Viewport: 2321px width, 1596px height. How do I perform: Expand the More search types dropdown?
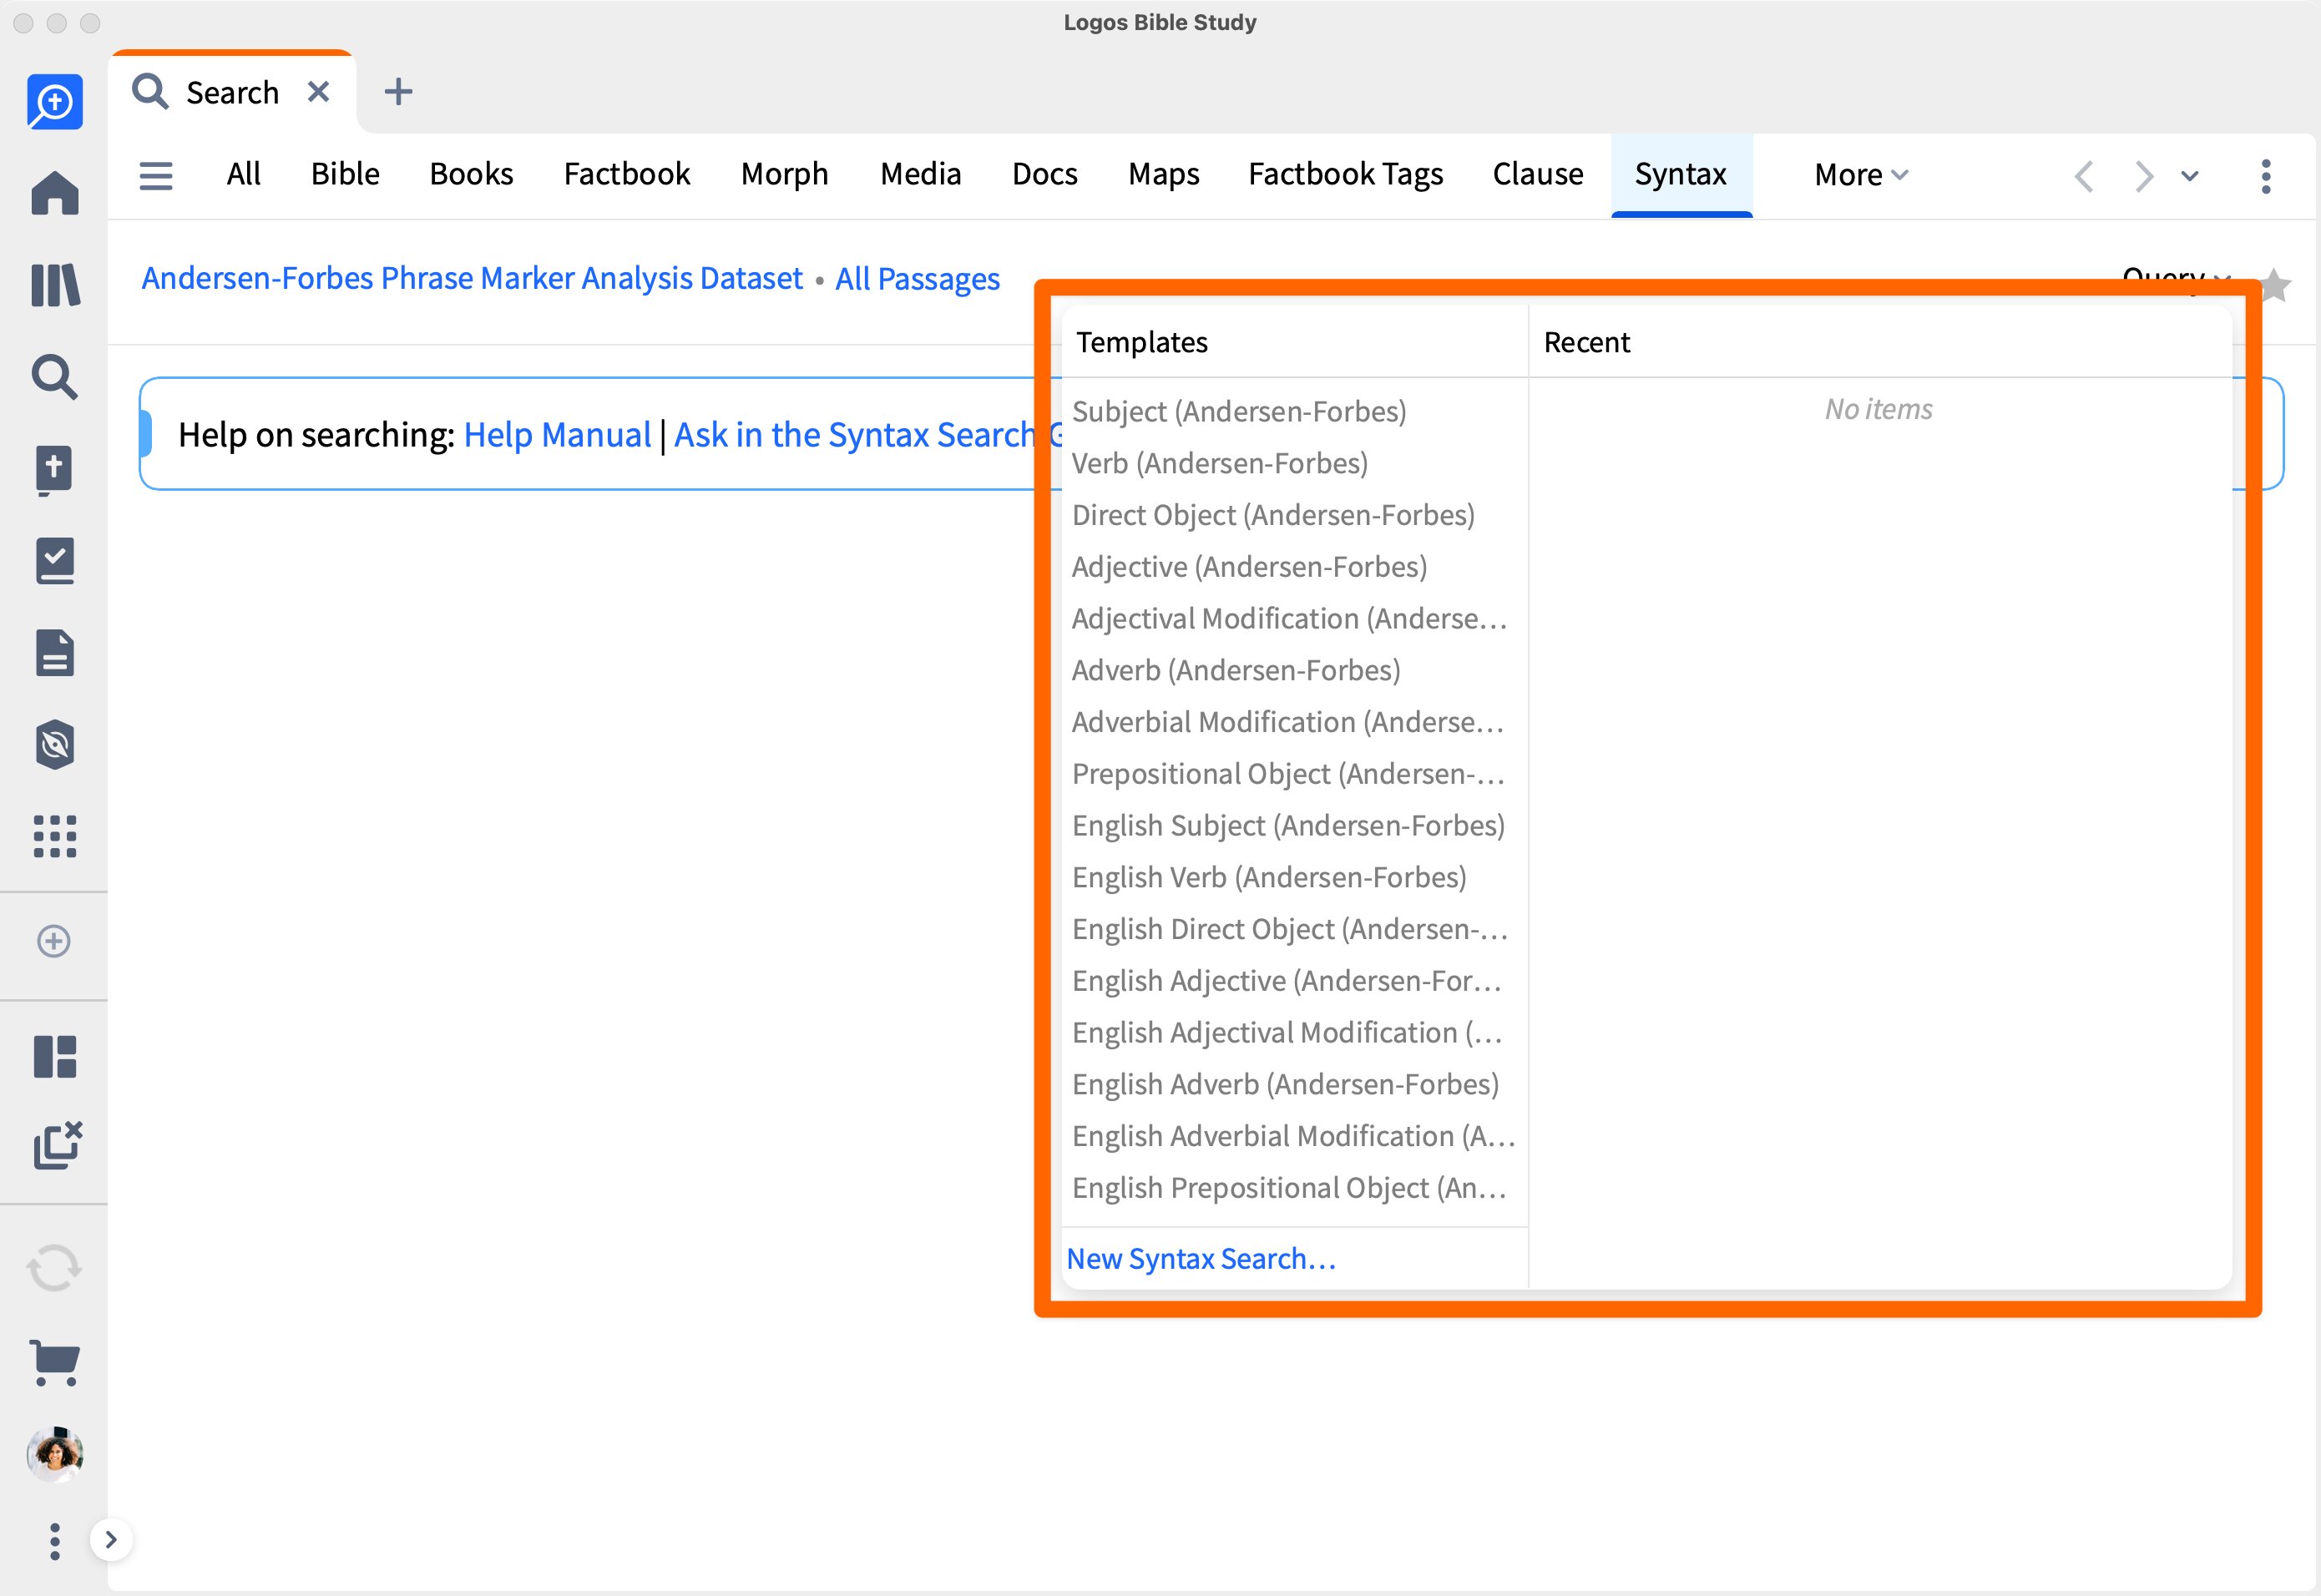pos(1861,175)
